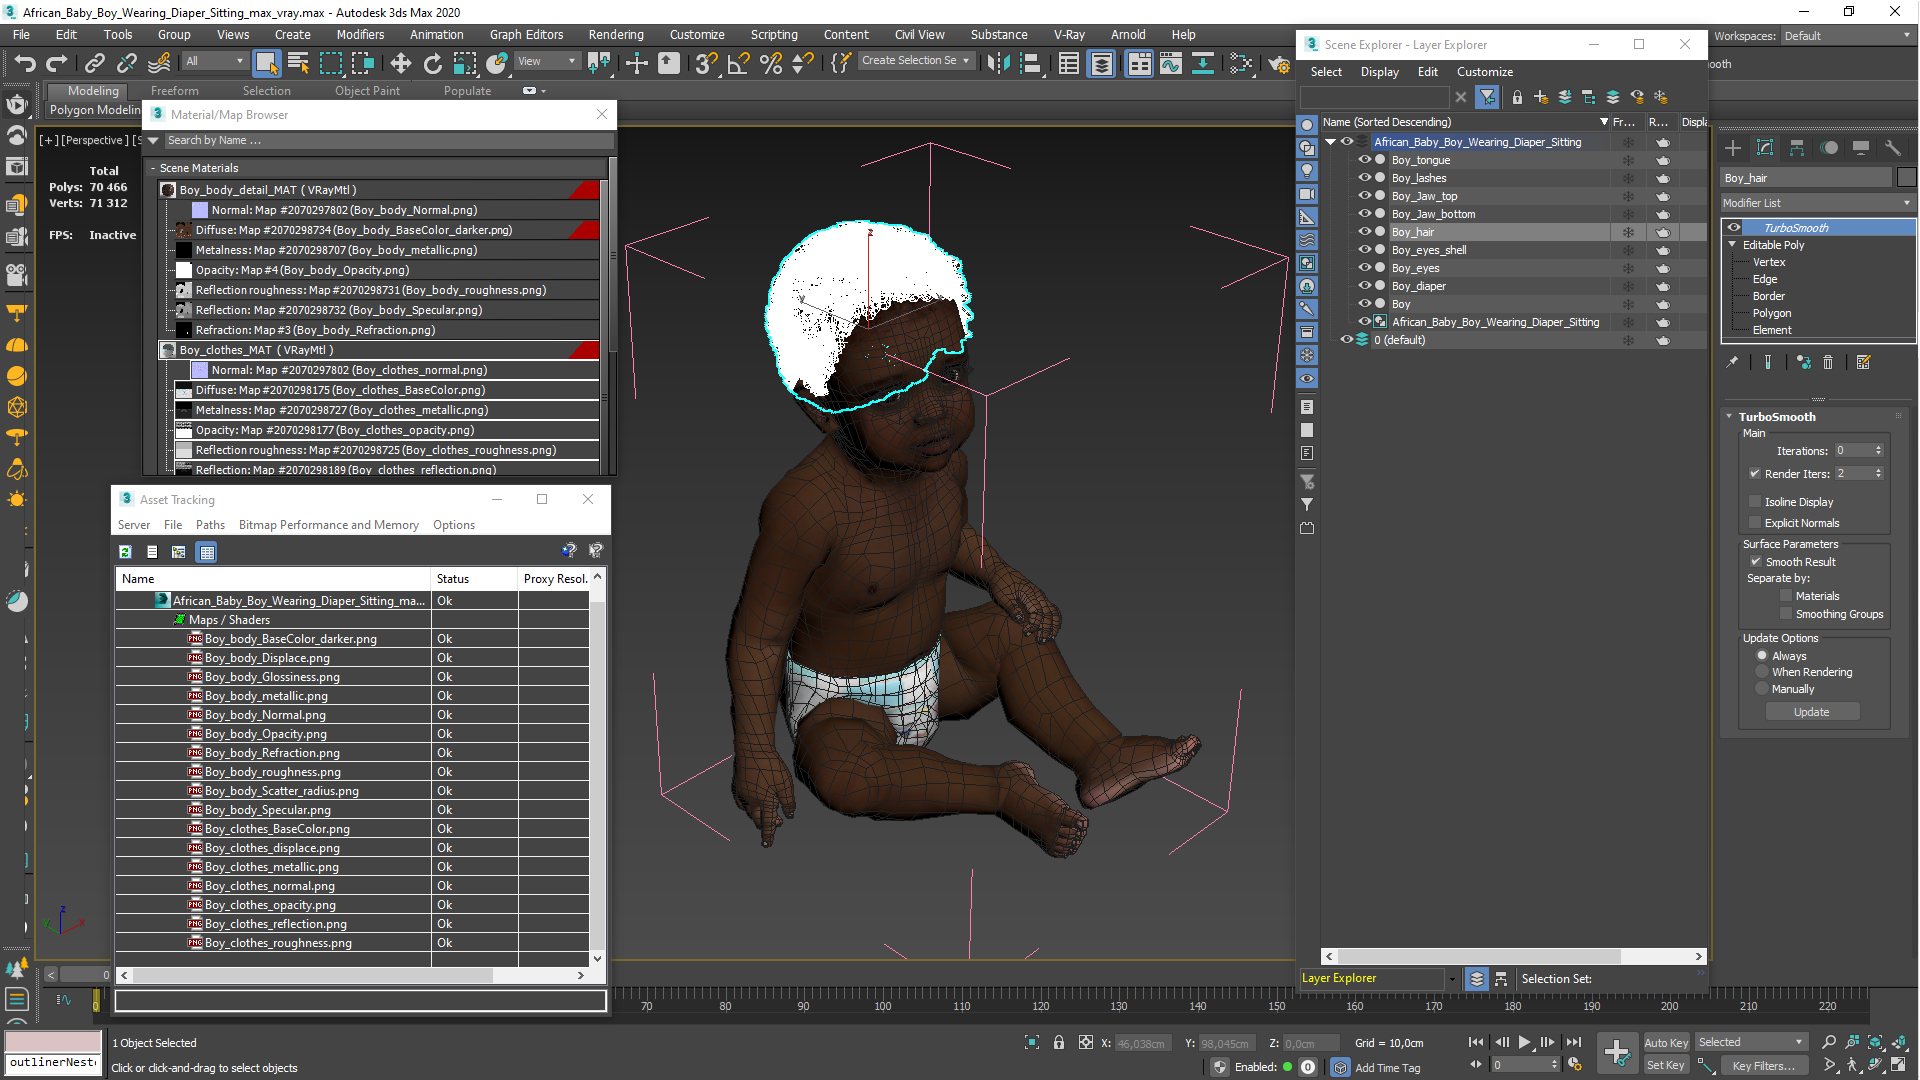Click Pin Stack icon
The height and width of the screenshot is (1080, 1920).
pyautogui.click(x=1732, y=363)
